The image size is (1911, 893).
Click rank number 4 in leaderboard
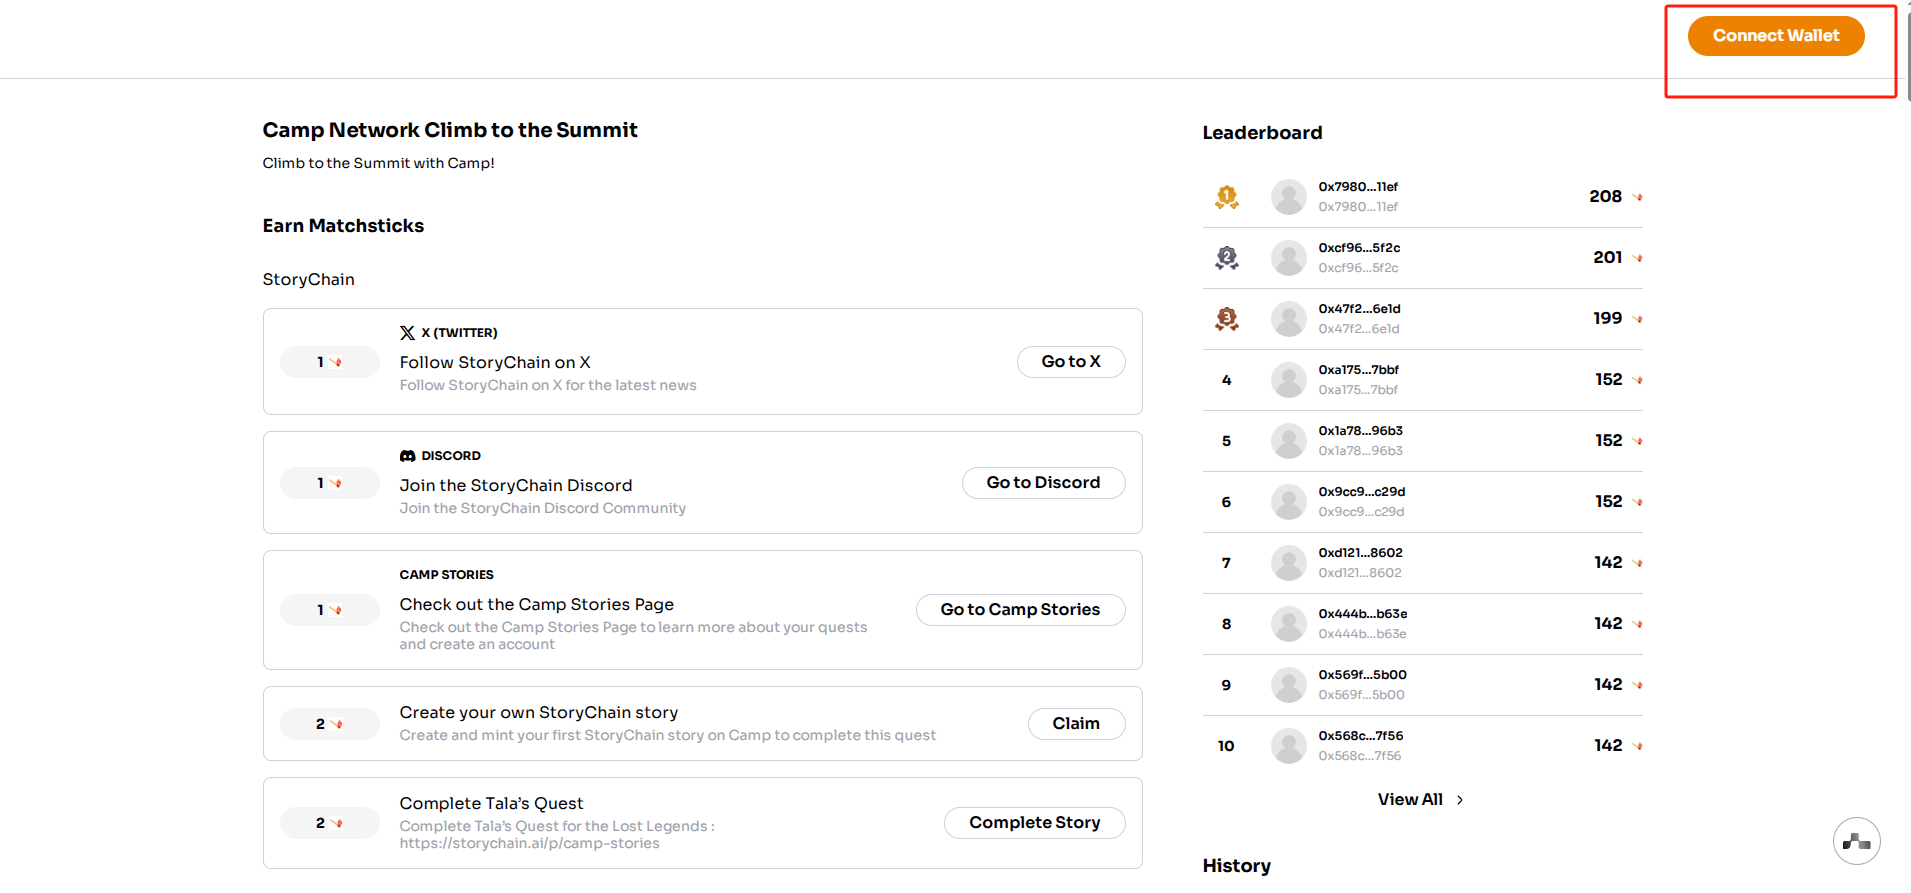pyautogui.click(x=1227, y=380)
